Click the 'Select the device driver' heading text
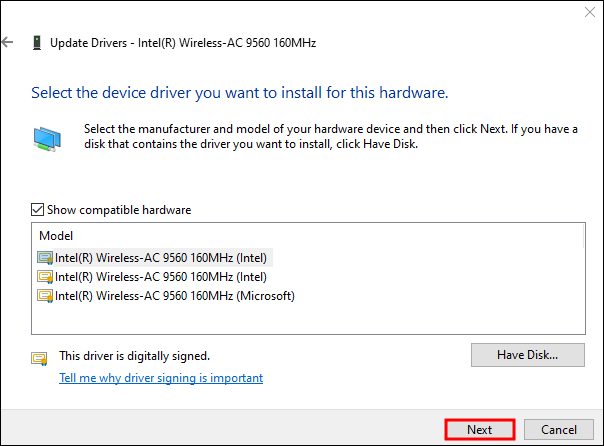The image size is (604, 446). [x=239, y=93]
